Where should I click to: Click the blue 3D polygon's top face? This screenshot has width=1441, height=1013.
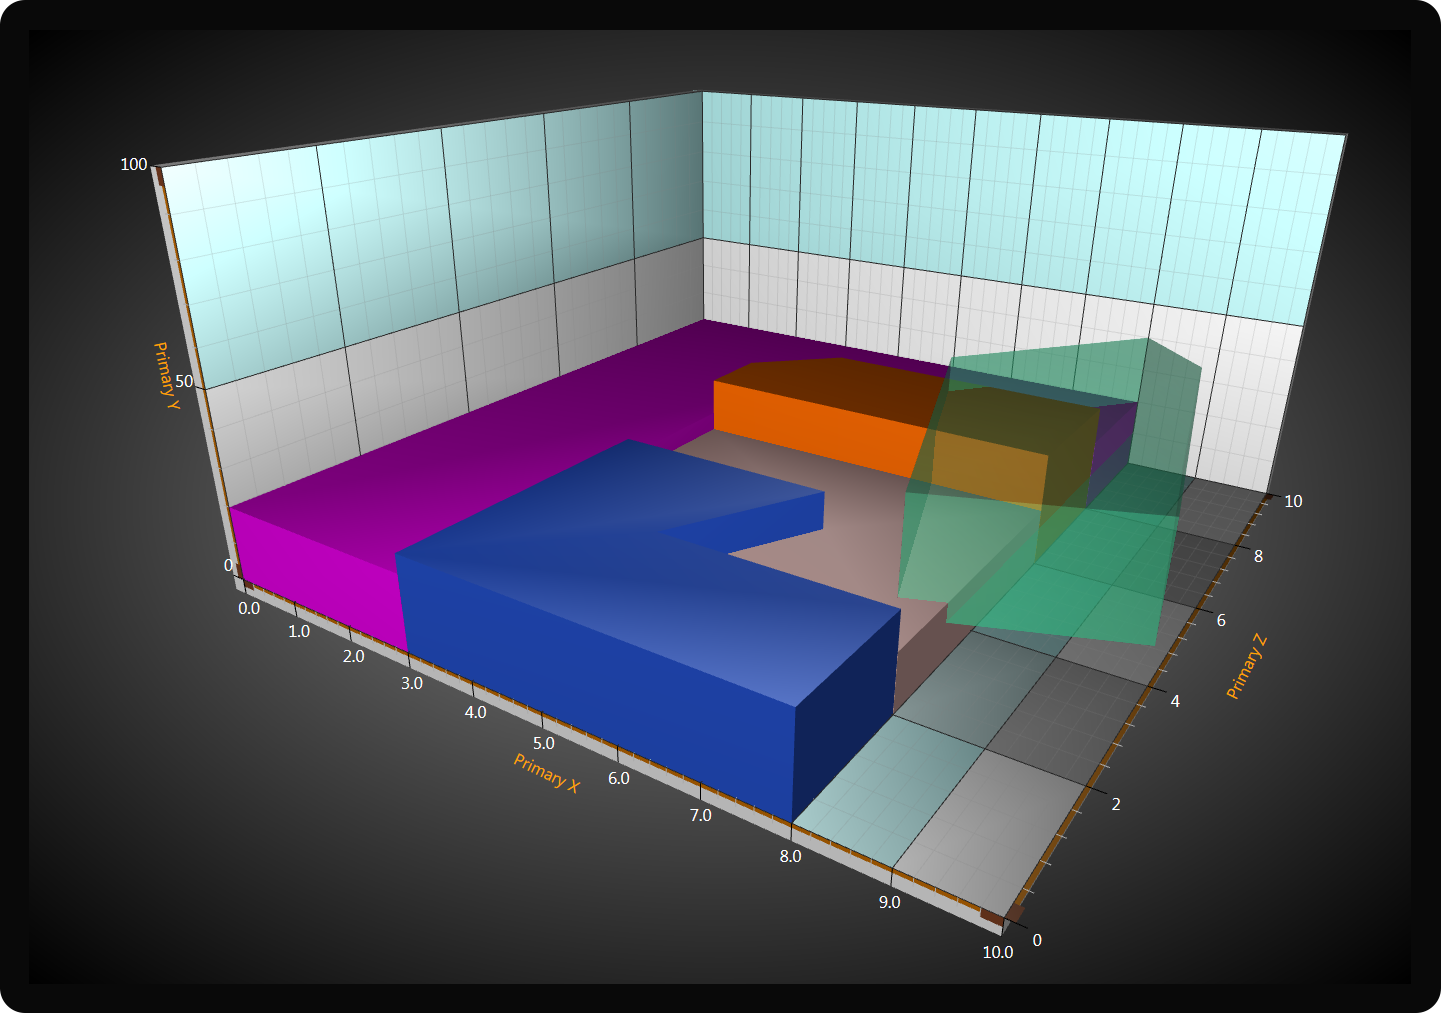(640, 580)
